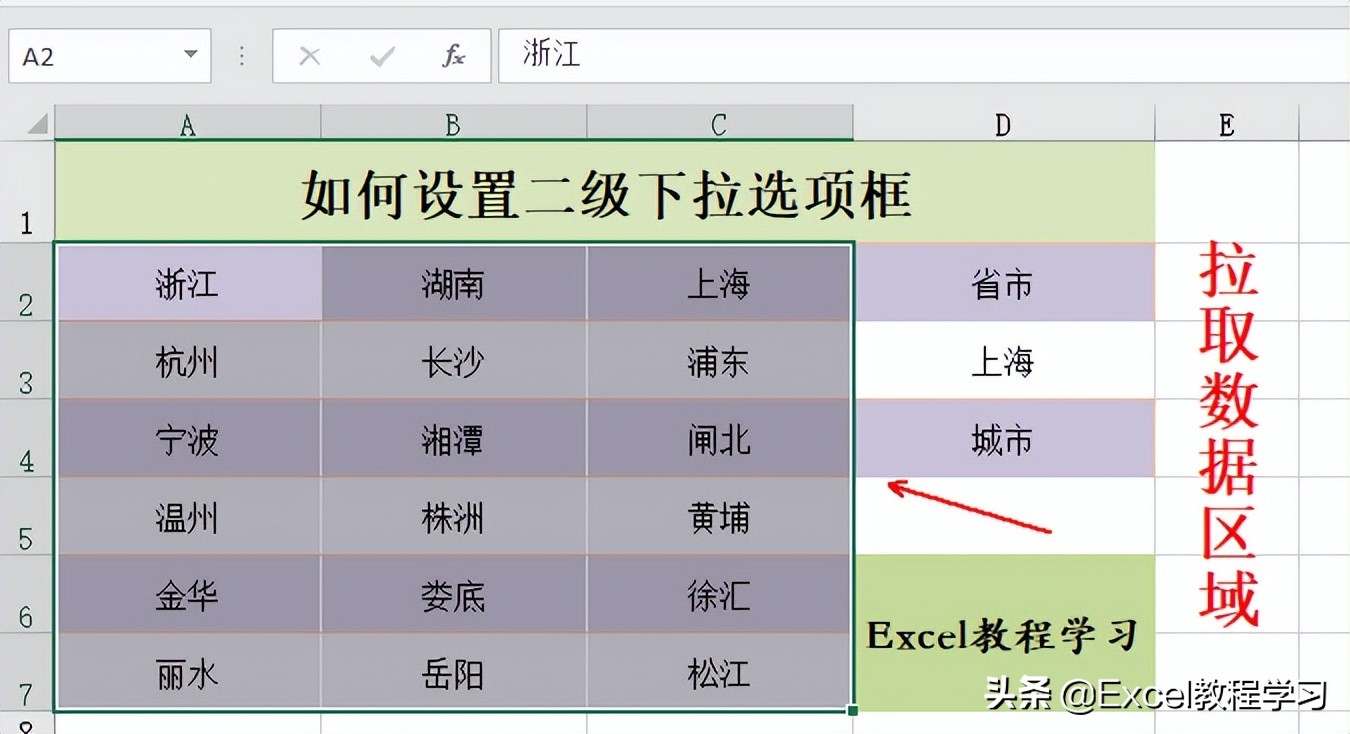This screenshot has width=1350, height=734.
Task: Select cell containing 株洲
Action: [453, 516]
